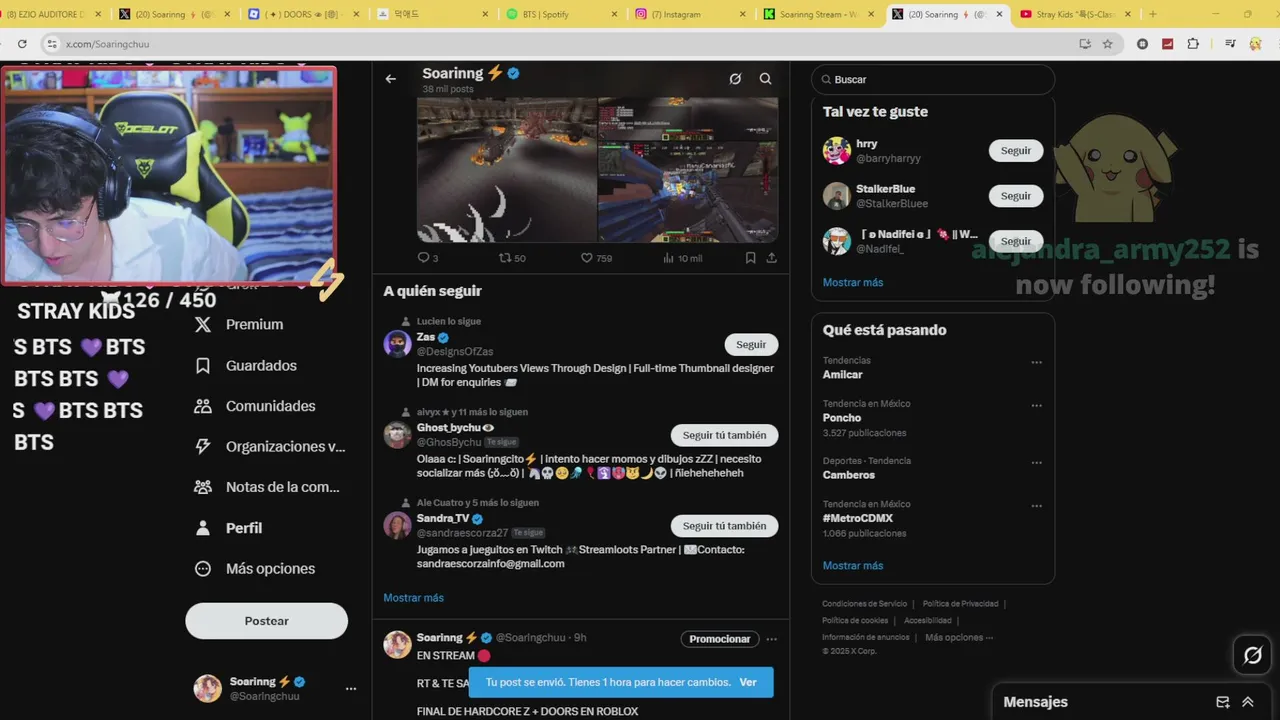Viewport: 1280px width, 720px height.
Task: View post analytics showing 10 mil
Action: 682,258
